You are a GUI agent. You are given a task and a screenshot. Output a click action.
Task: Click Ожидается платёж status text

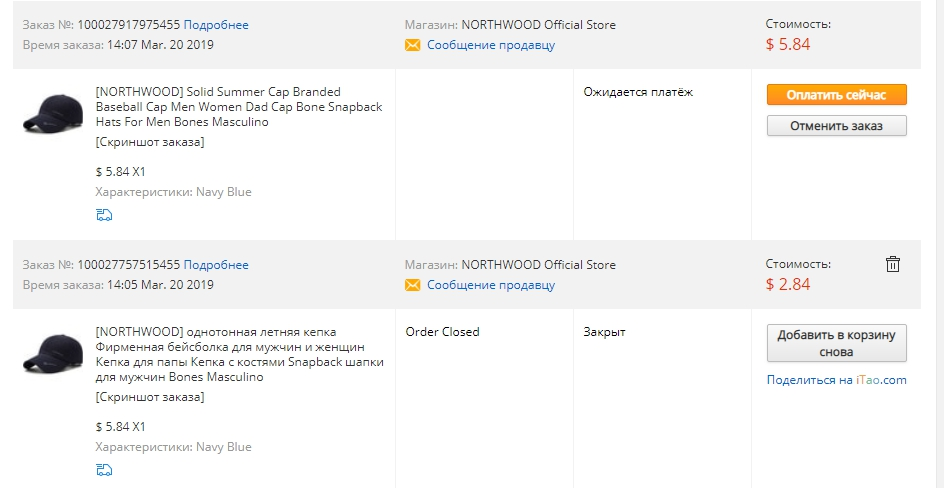pos(638,93)
